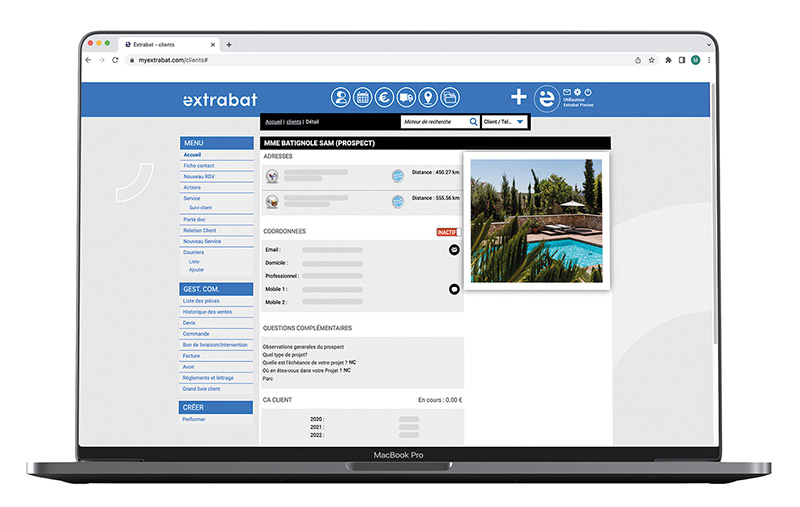Click the Chrome share icon
800x507 pixels.
(638, 60)
